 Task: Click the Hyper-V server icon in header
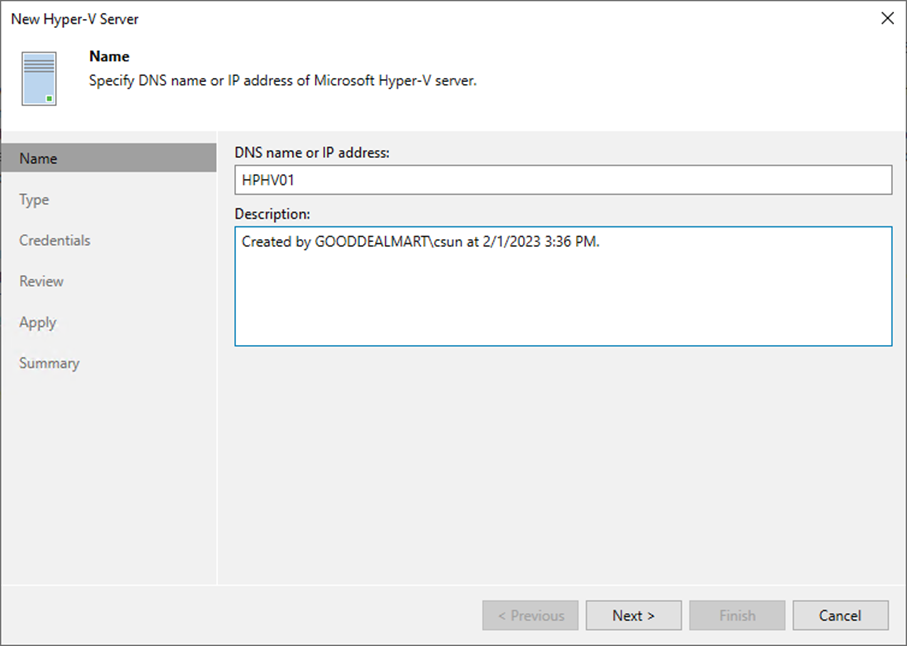(39, 80)
